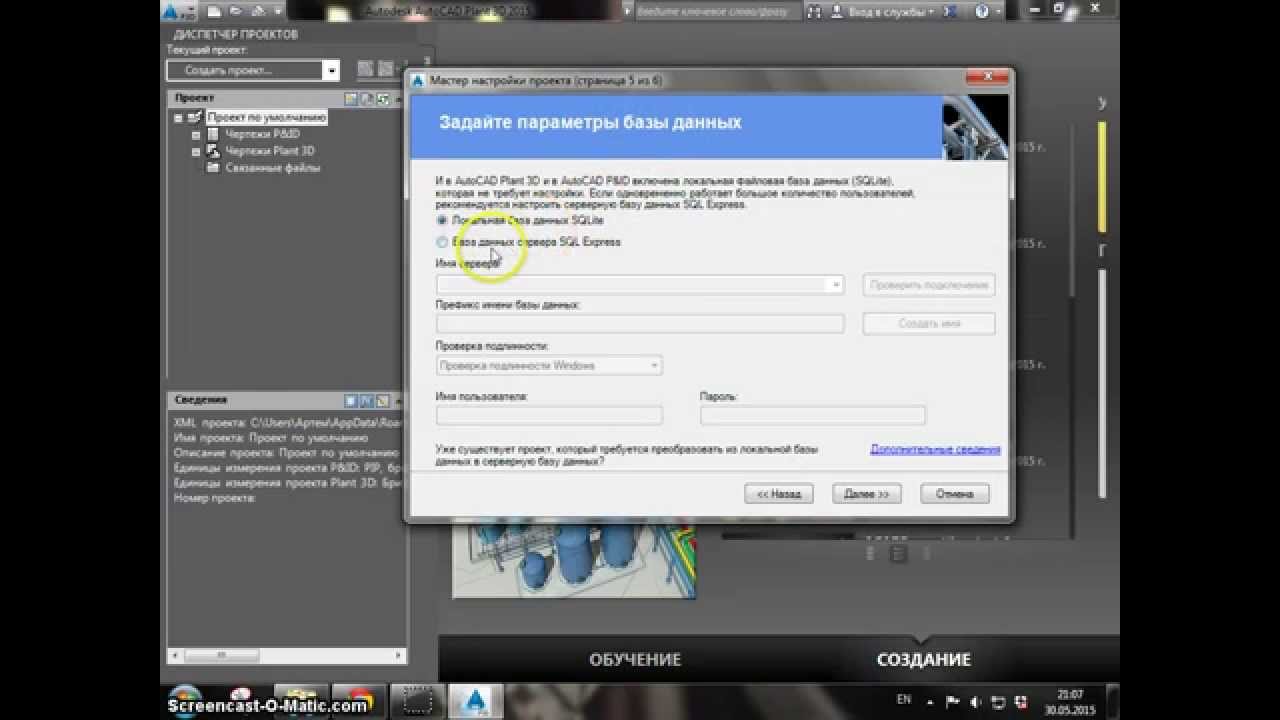Click the 'EN' language indicator in tray
The height and width of the screenshot is (720, 1280).
pyautogui.click(x=904, y=700)
